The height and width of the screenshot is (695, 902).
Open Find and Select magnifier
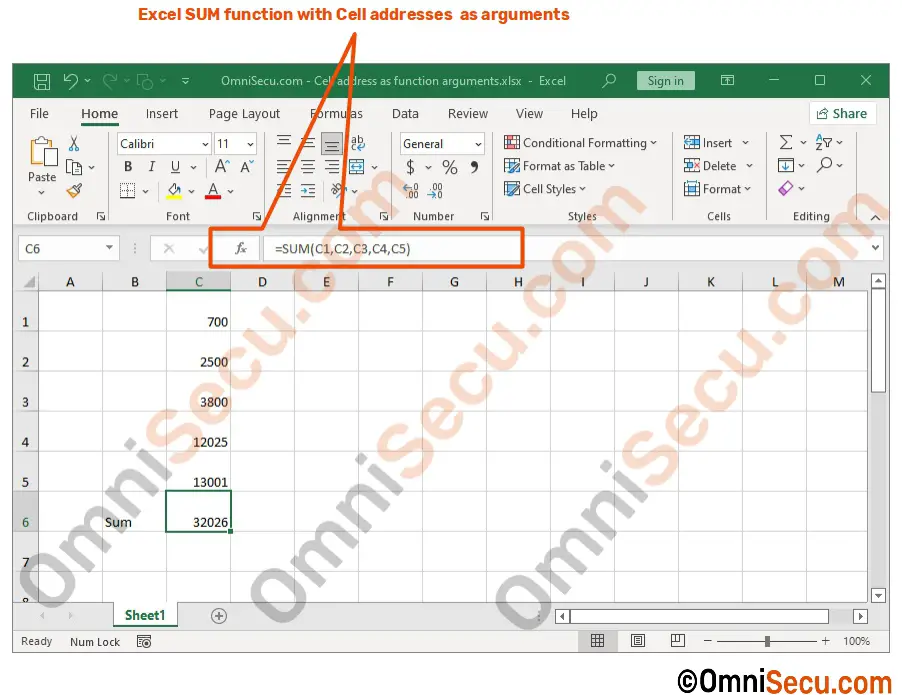[824, 165]
